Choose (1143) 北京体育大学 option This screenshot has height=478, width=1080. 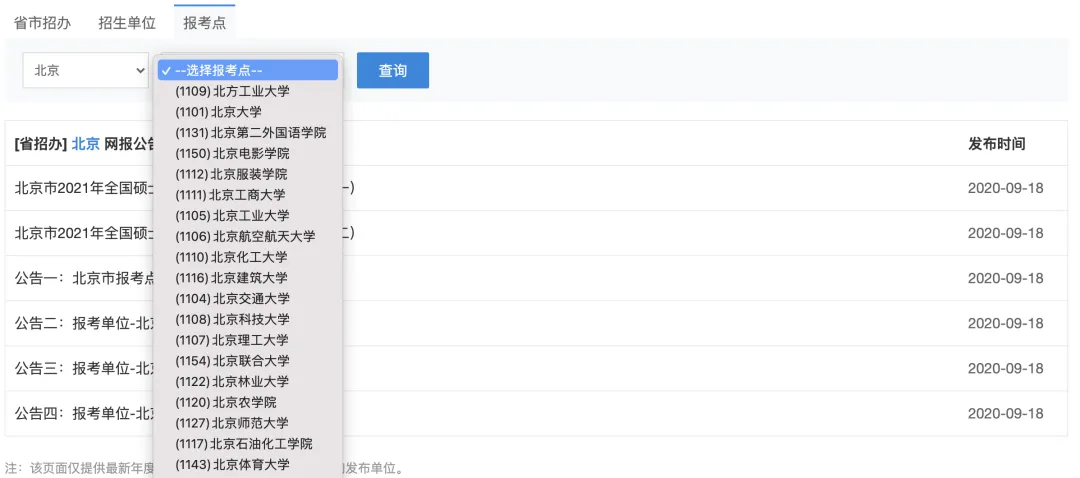click(248, 464)
